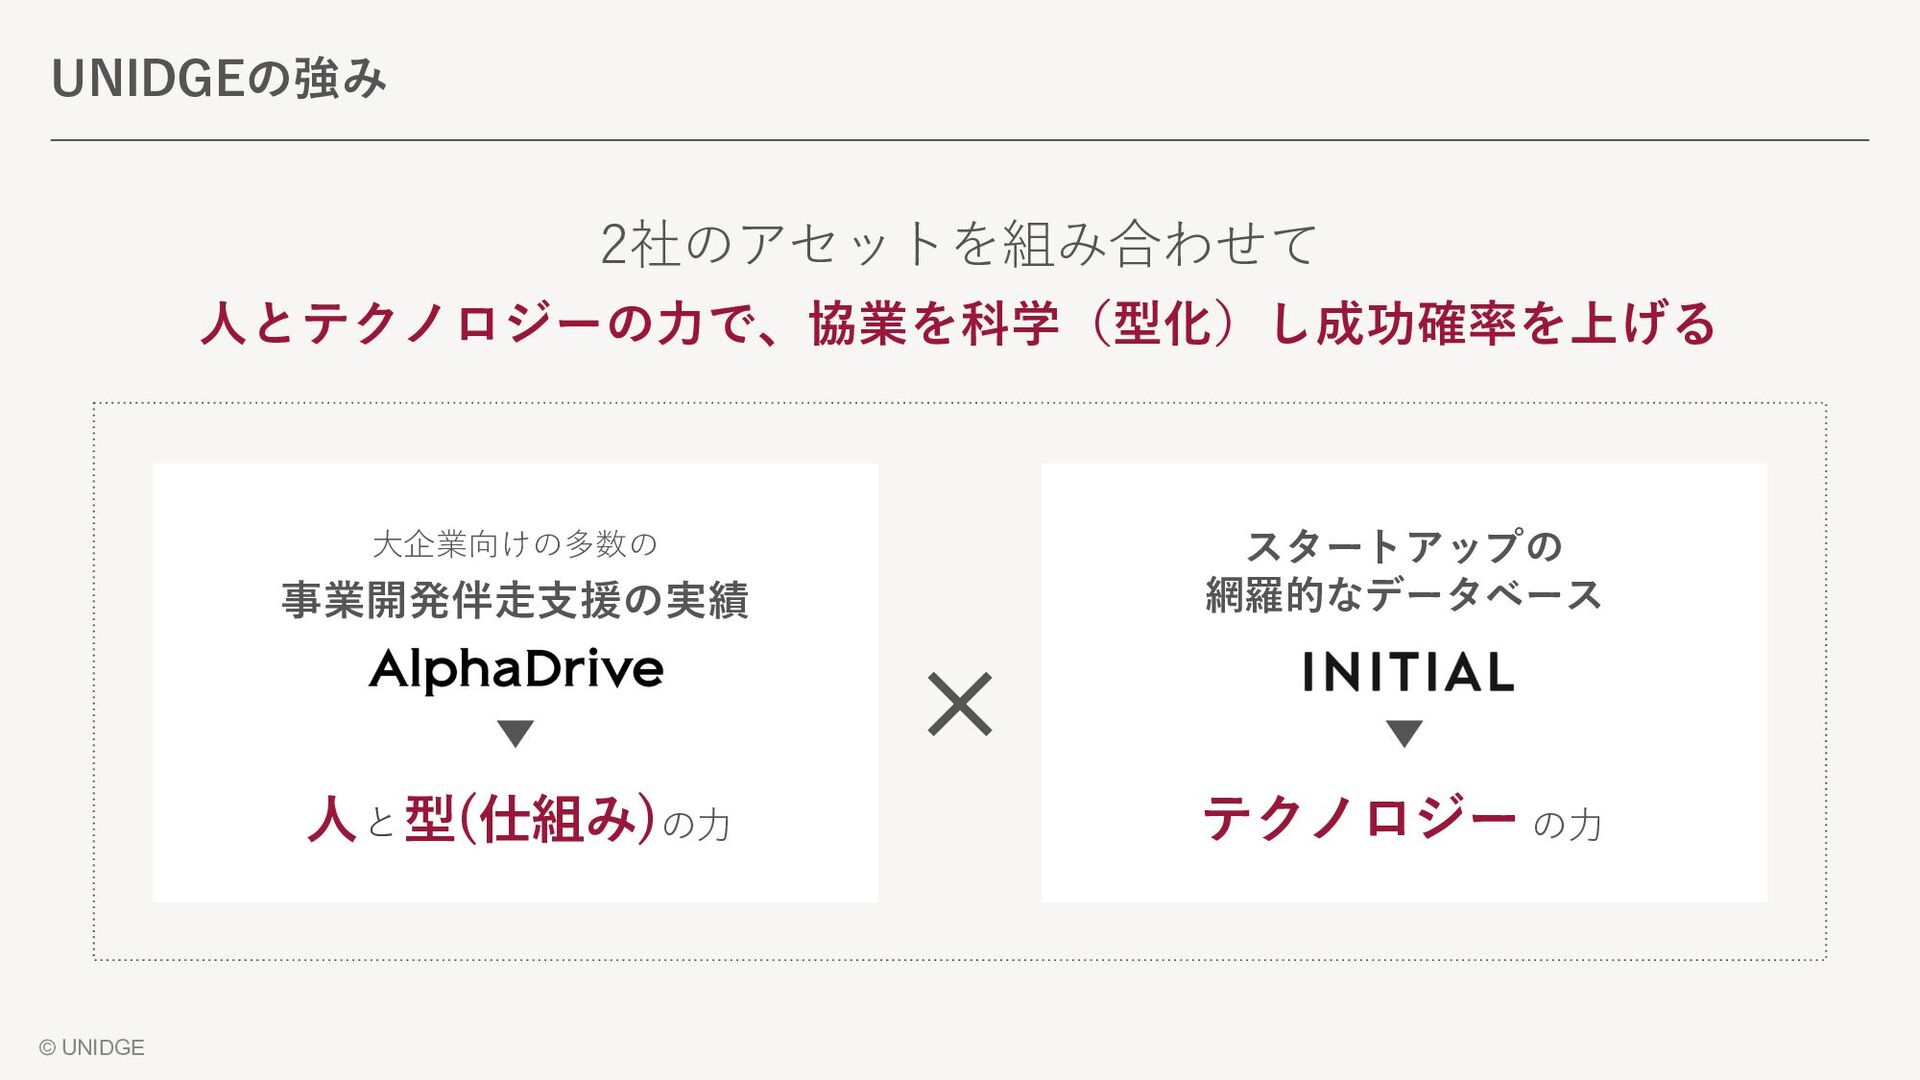This screenshot has width=1920, height=1080.
Task: Click the text 網羅的なデータベース
Action: click(x=1403, y=595)
